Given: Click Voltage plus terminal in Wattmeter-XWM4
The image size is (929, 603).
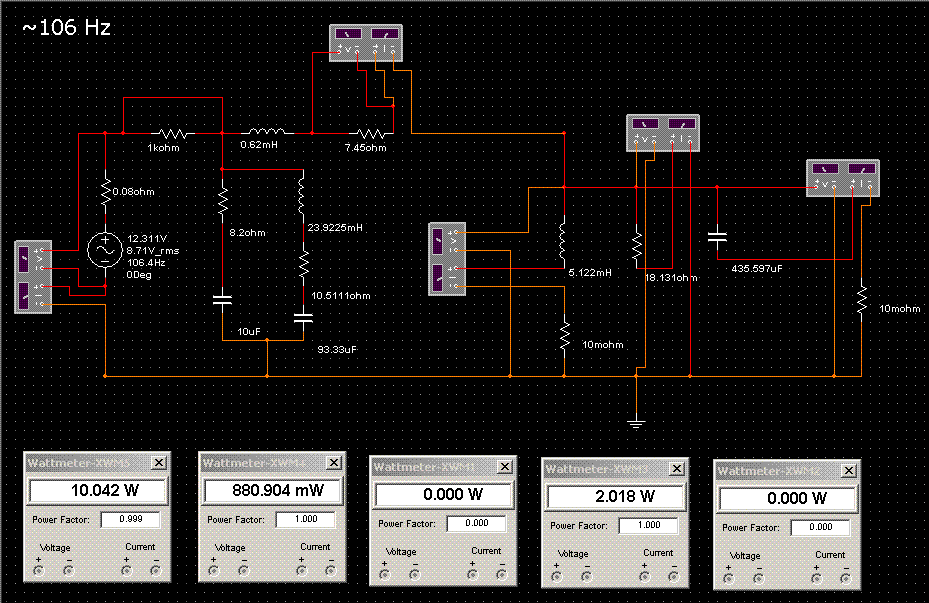Looking at the screenshot, I should 214,570.
